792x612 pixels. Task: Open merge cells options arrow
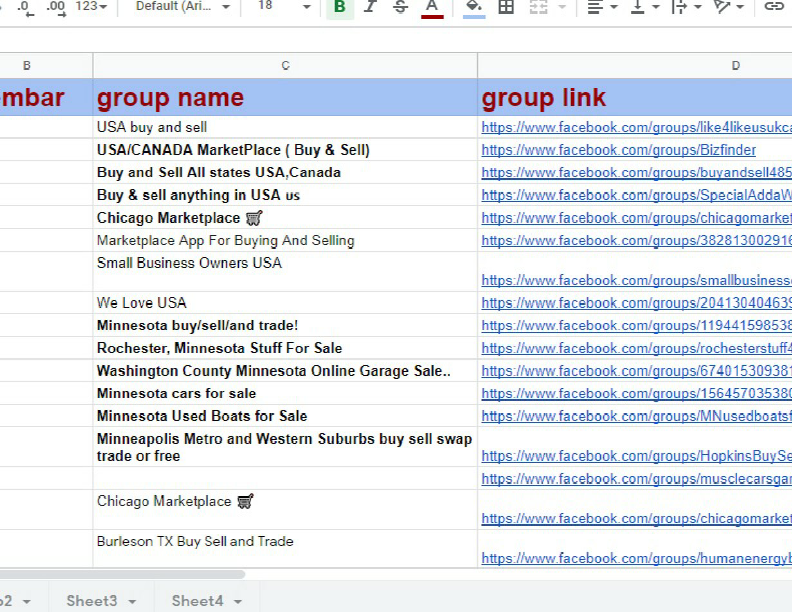pos(562,7)
